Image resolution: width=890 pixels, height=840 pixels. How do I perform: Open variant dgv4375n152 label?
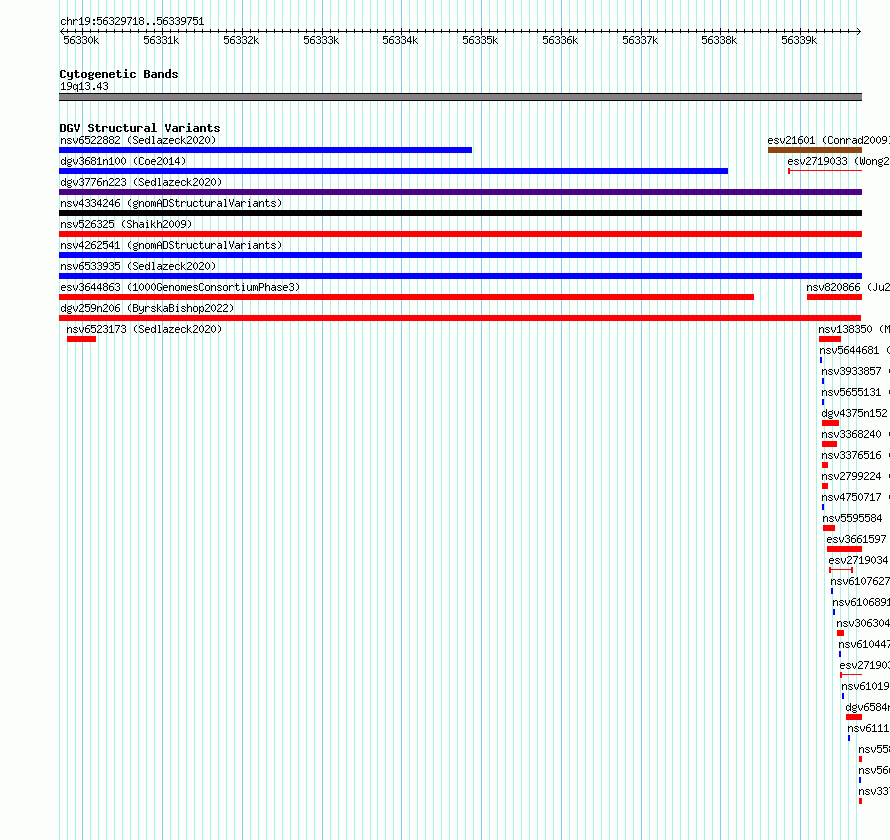(854, 413)
